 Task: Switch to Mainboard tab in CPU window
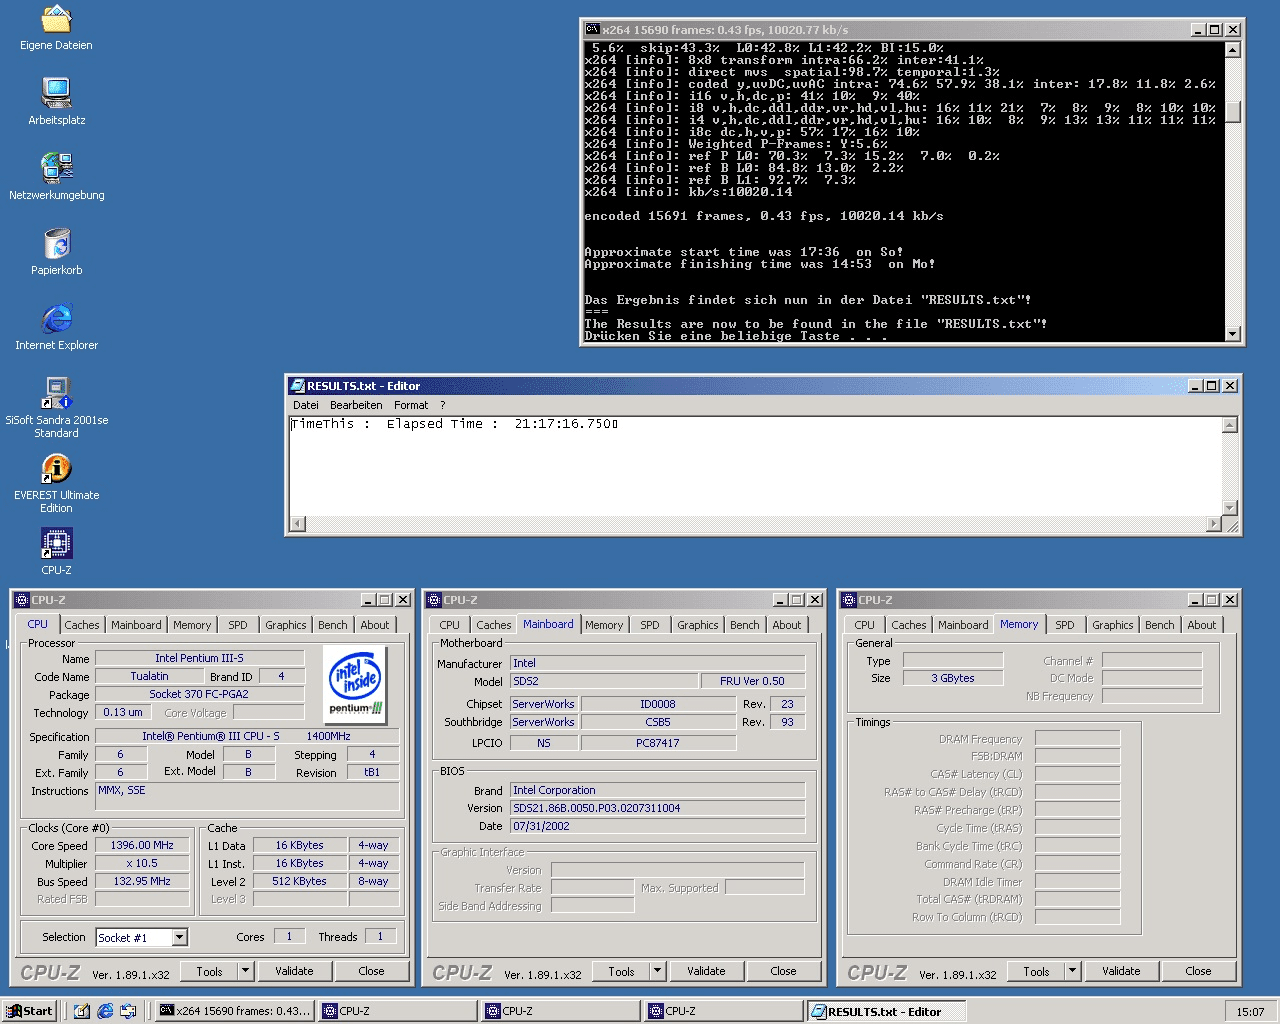click(136, 625)
